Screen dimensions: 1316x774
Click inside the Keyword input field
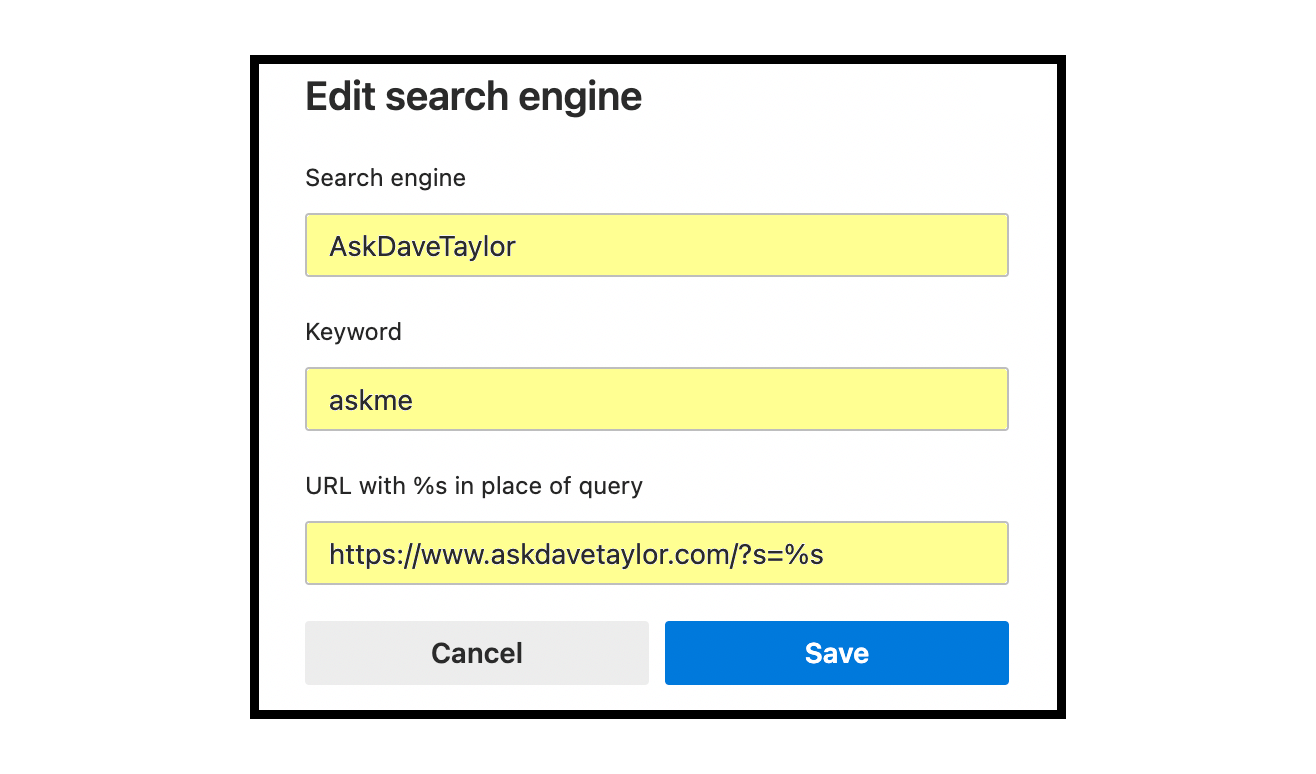click(656, 399)
